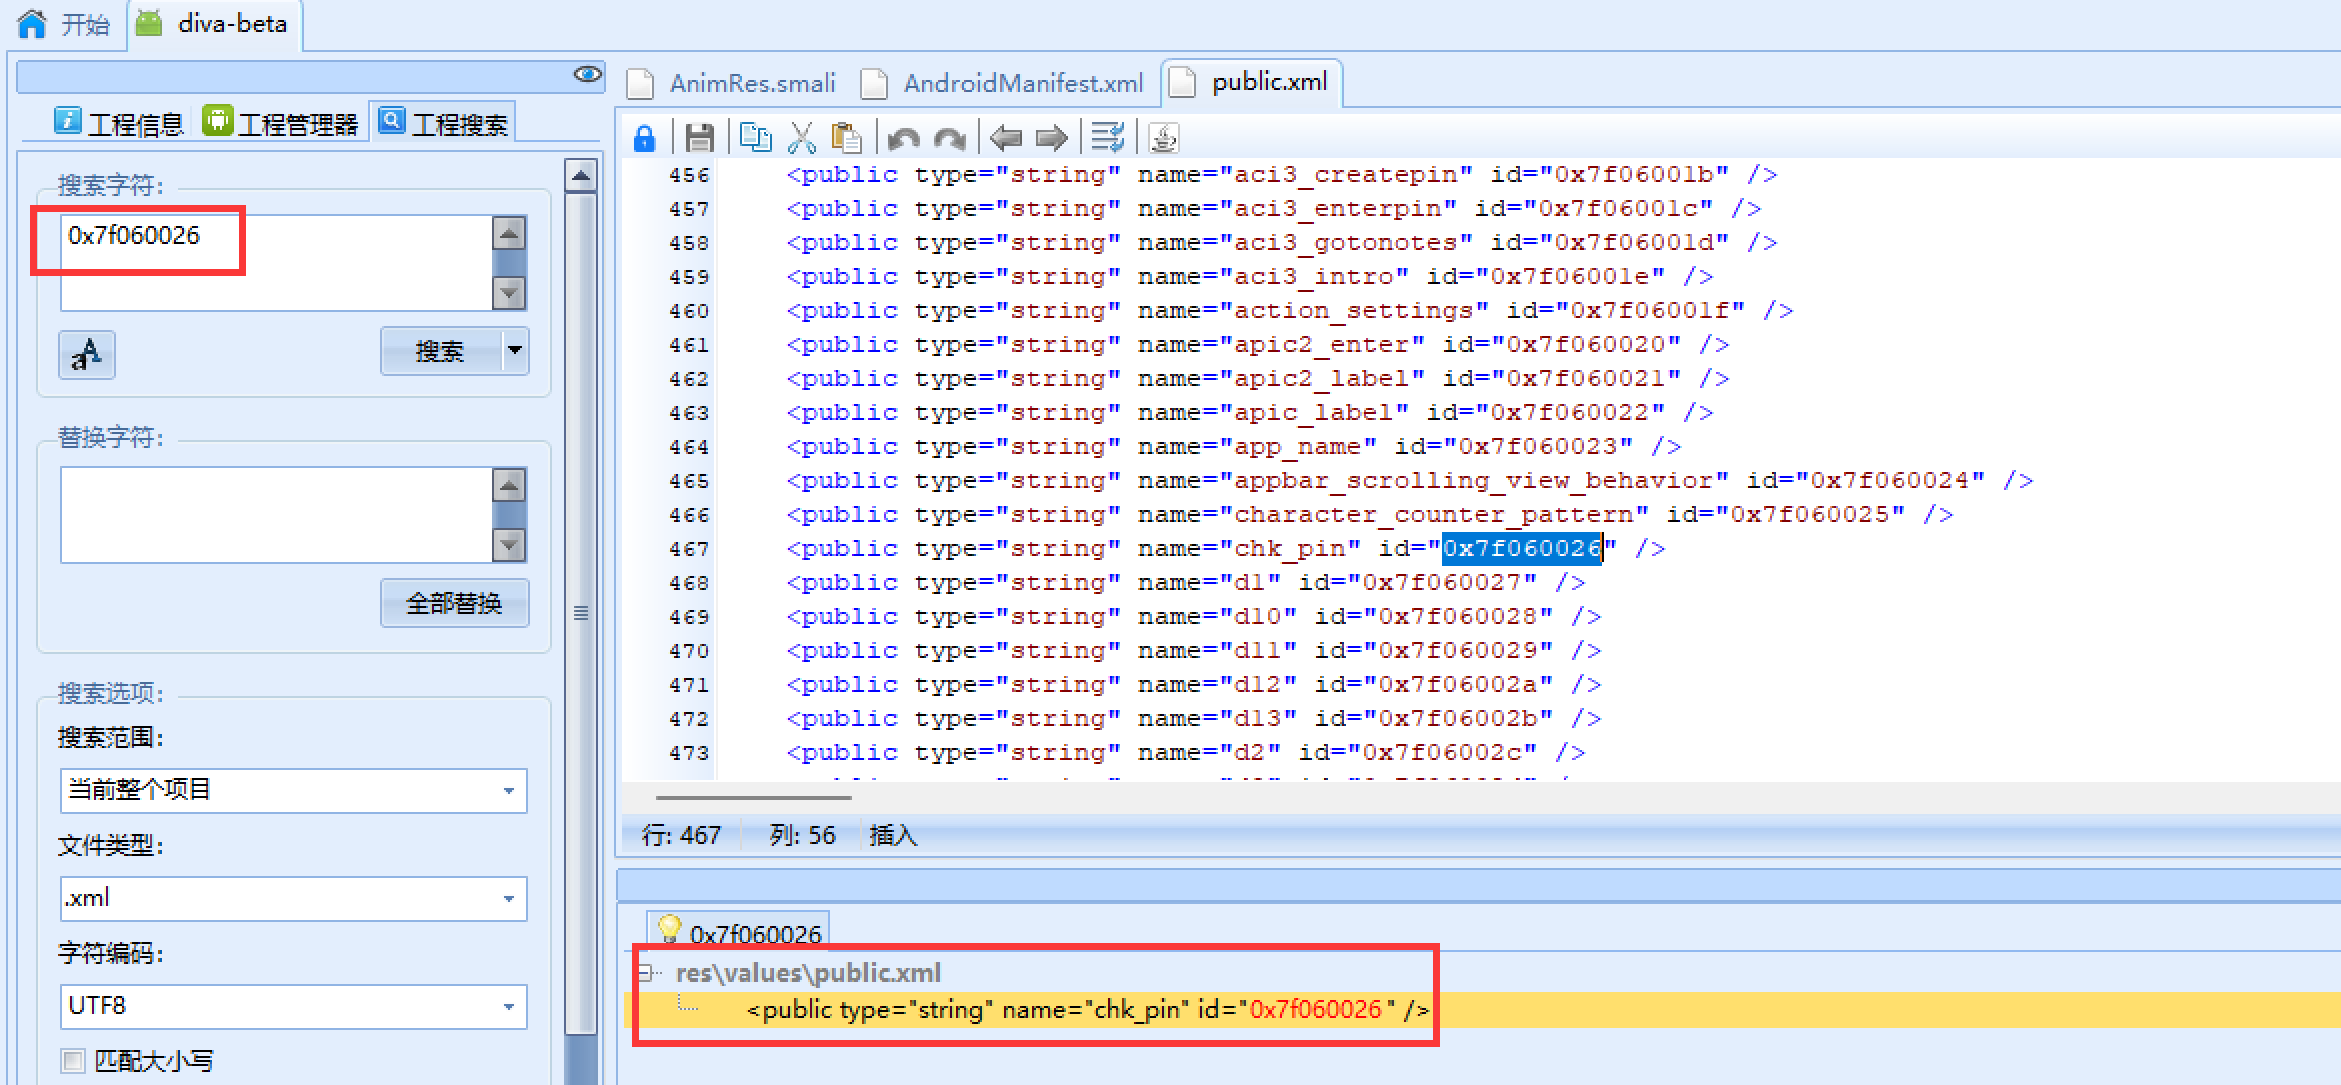The height and width of the screenshot is (1085, 2341).
Task: Switch to AnimRes.smali editor tab
Action: [733, 83]
